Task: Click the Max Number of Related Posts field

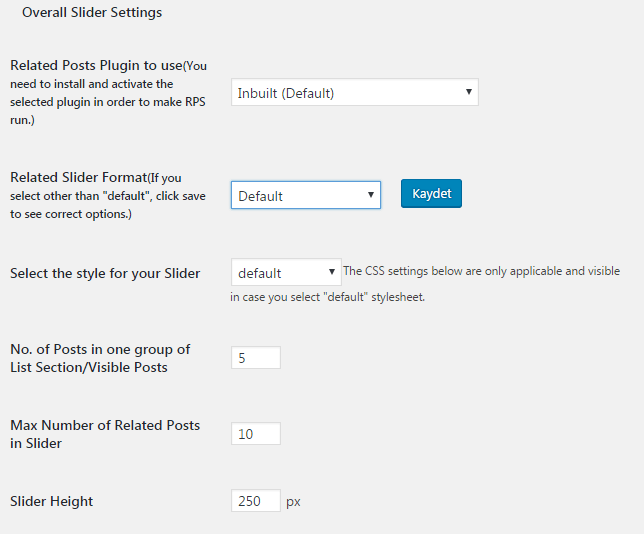Action: point(255,434)
